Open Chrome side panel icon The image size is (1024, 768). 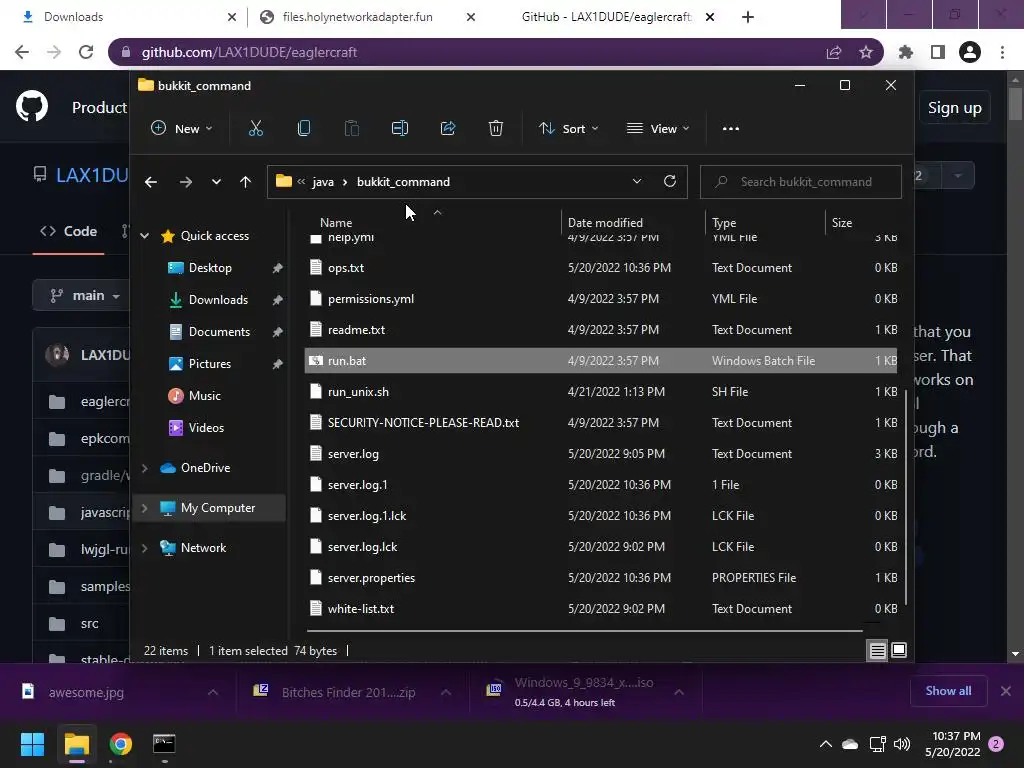tap(938, 52)
